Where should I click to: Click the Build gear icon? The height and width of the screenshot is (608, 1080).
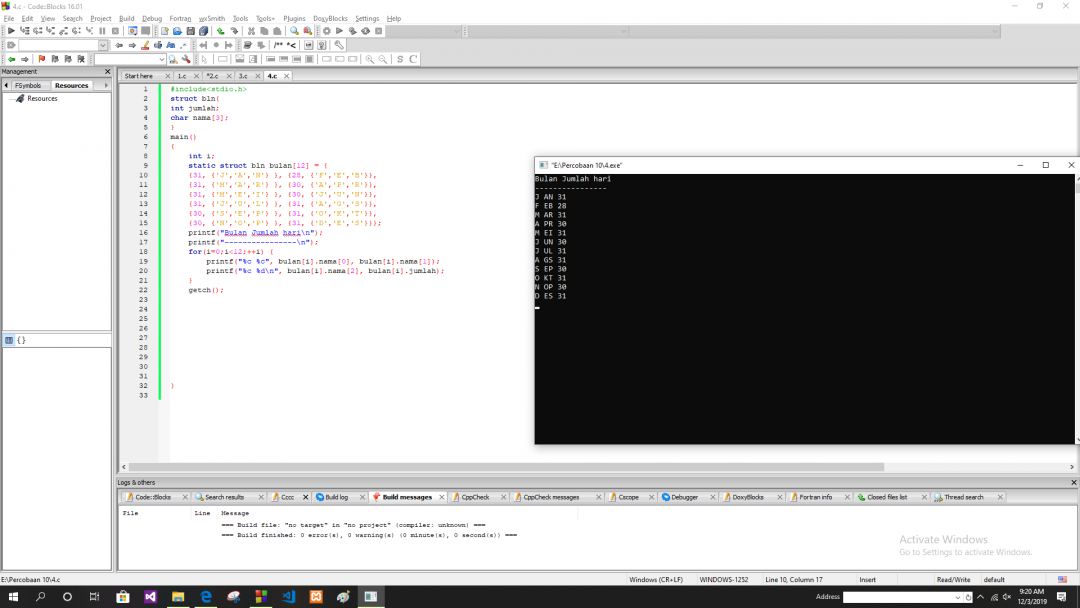(x=326, y=31)
